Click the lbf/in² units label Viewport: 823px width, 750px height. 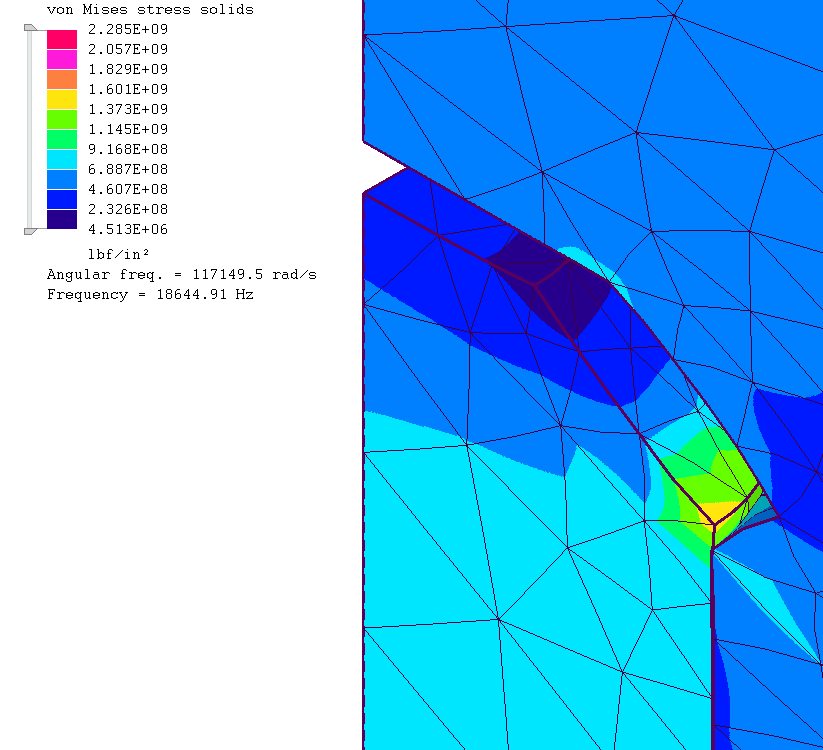point(119,255)
